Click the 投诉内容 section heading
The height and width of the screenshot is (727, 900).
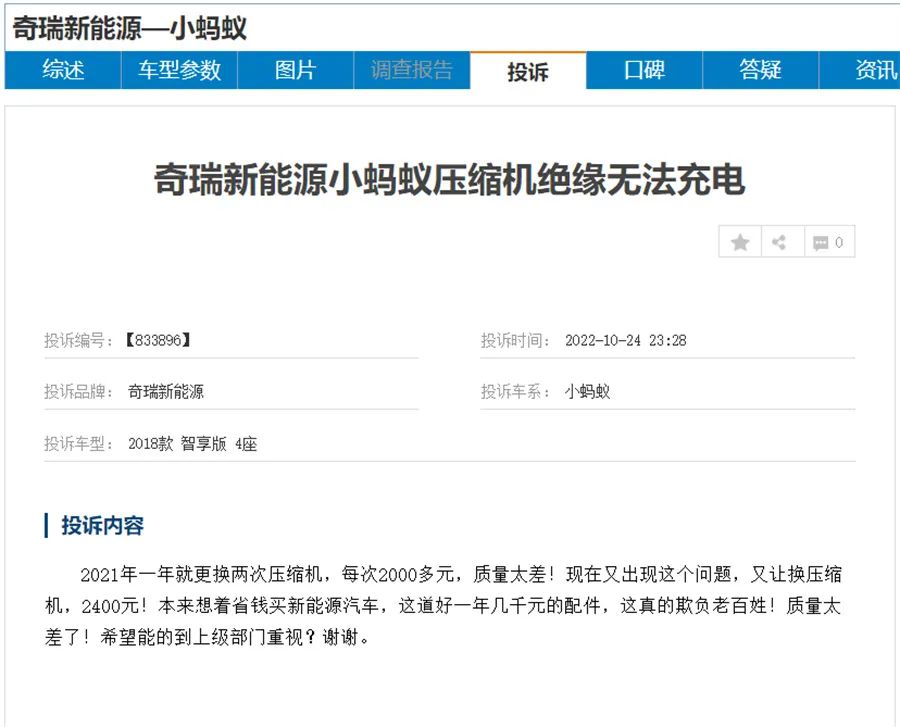click(102, 526)
